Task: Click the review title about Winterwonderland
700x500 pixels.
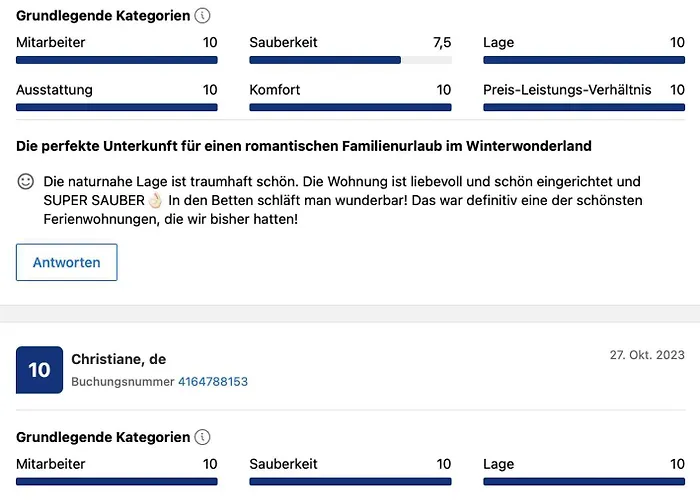Action: (x=304, y=146)
